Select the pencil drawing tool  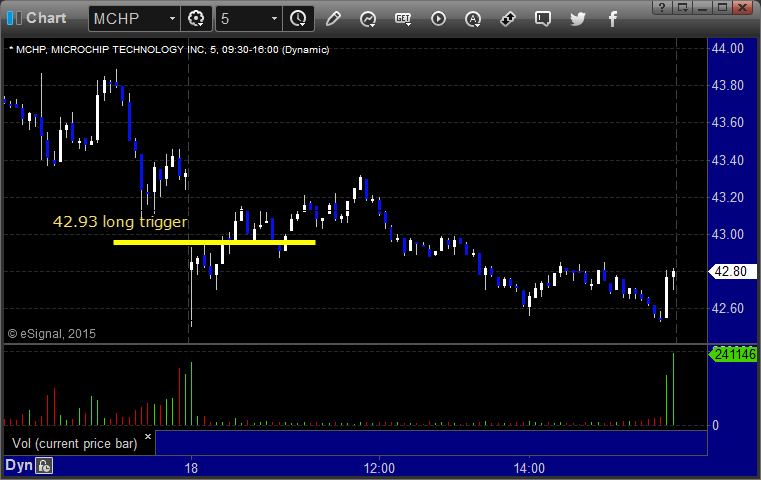tap(333, 19)
